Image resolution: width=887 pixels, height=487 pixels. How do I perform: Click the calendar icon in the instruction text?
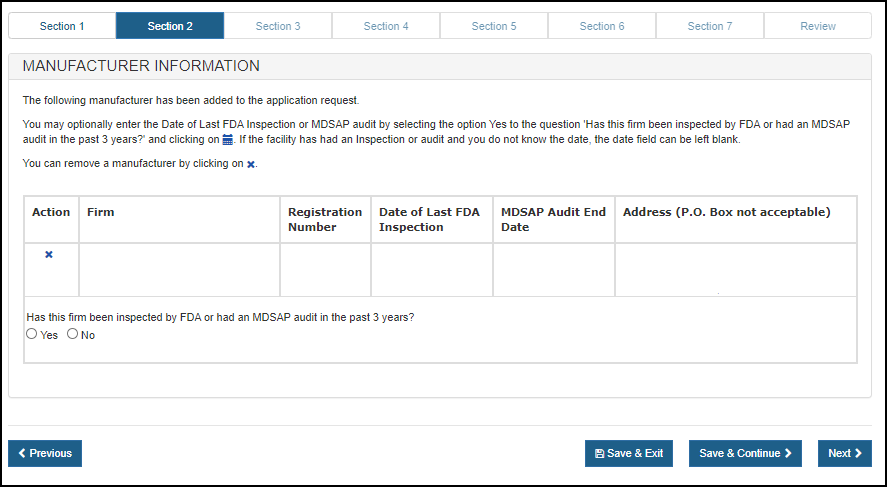point(227,140)
